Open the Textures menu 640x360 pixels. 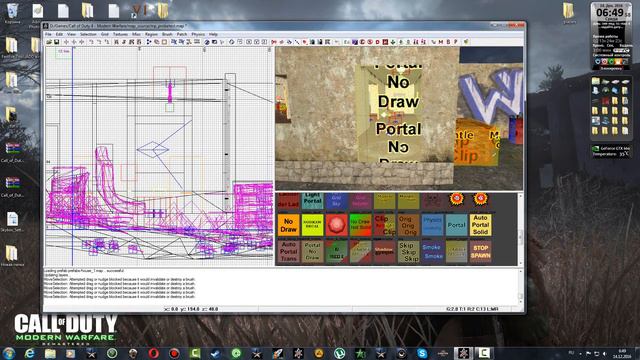[x=120, y=34]
